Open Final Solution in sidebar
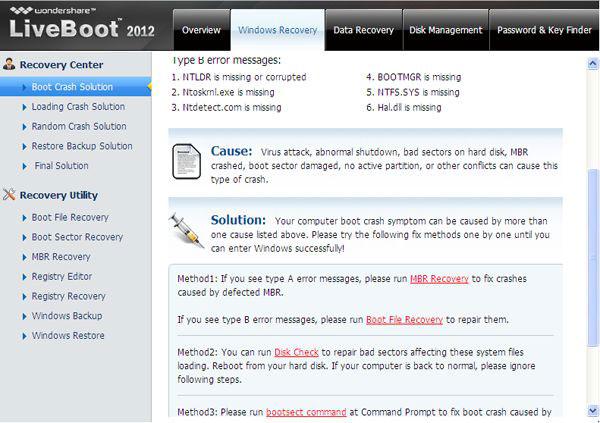Viewport: 600px width, 423px height. point(61,166)
